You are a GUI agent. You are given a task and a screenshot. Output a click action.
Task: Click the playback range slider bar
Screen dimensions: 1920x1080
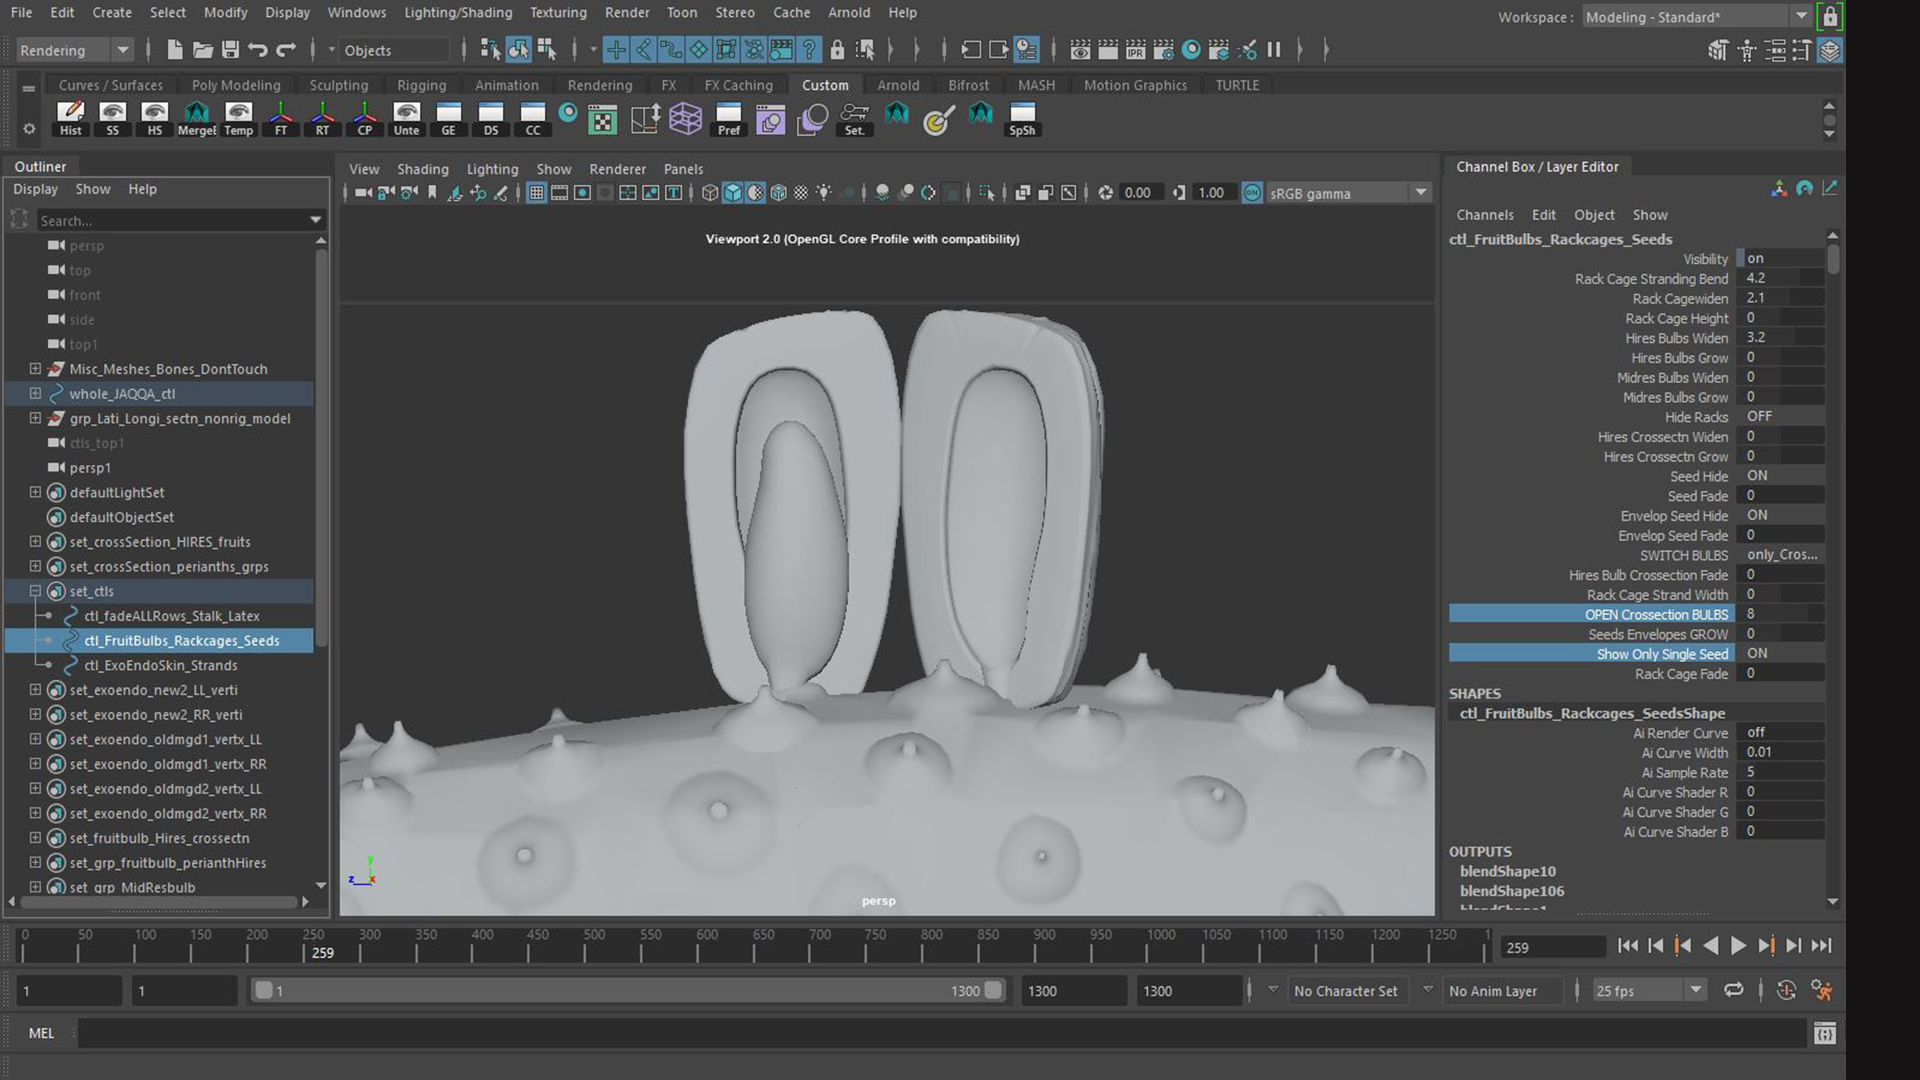(626, 990)
